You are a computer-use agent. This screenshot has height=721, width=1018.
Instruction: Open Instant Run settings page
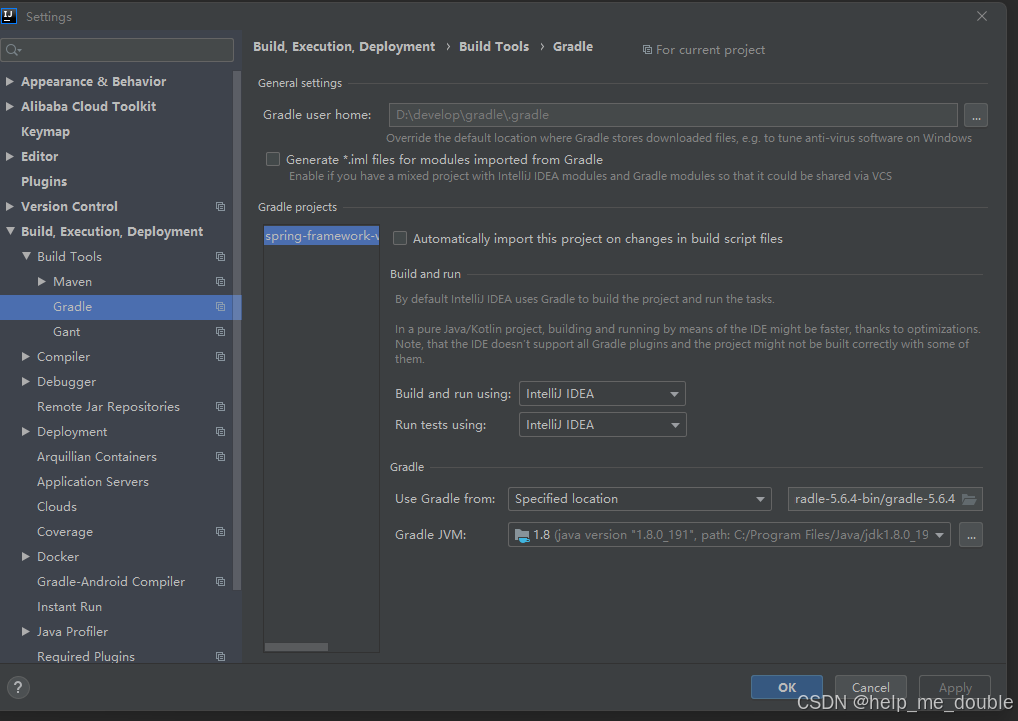click(69, 607)
